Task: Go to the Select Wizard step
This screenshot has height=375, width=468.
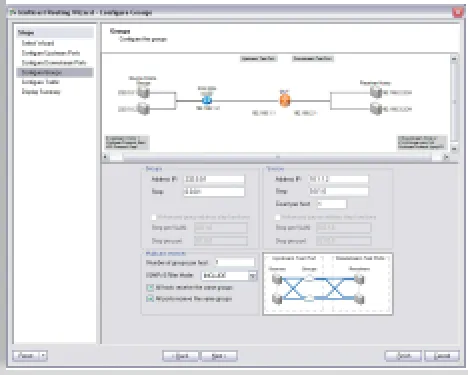Action: pos(38,43)
